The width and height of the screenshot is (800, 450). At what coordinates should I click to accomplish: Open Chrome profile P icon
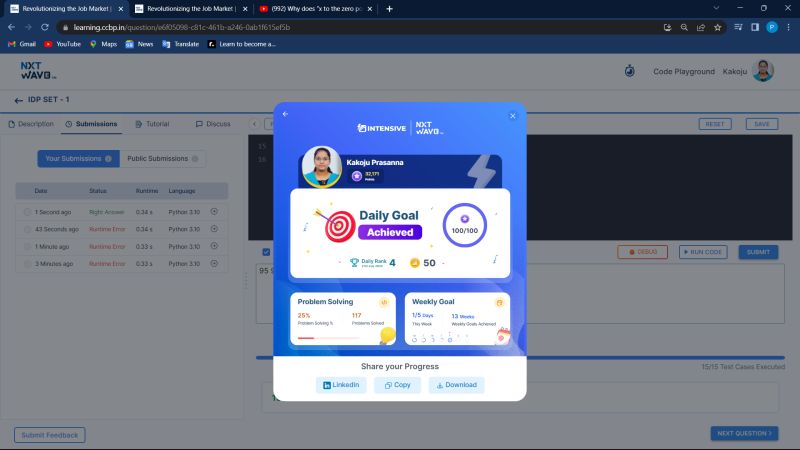pos(772,27)
